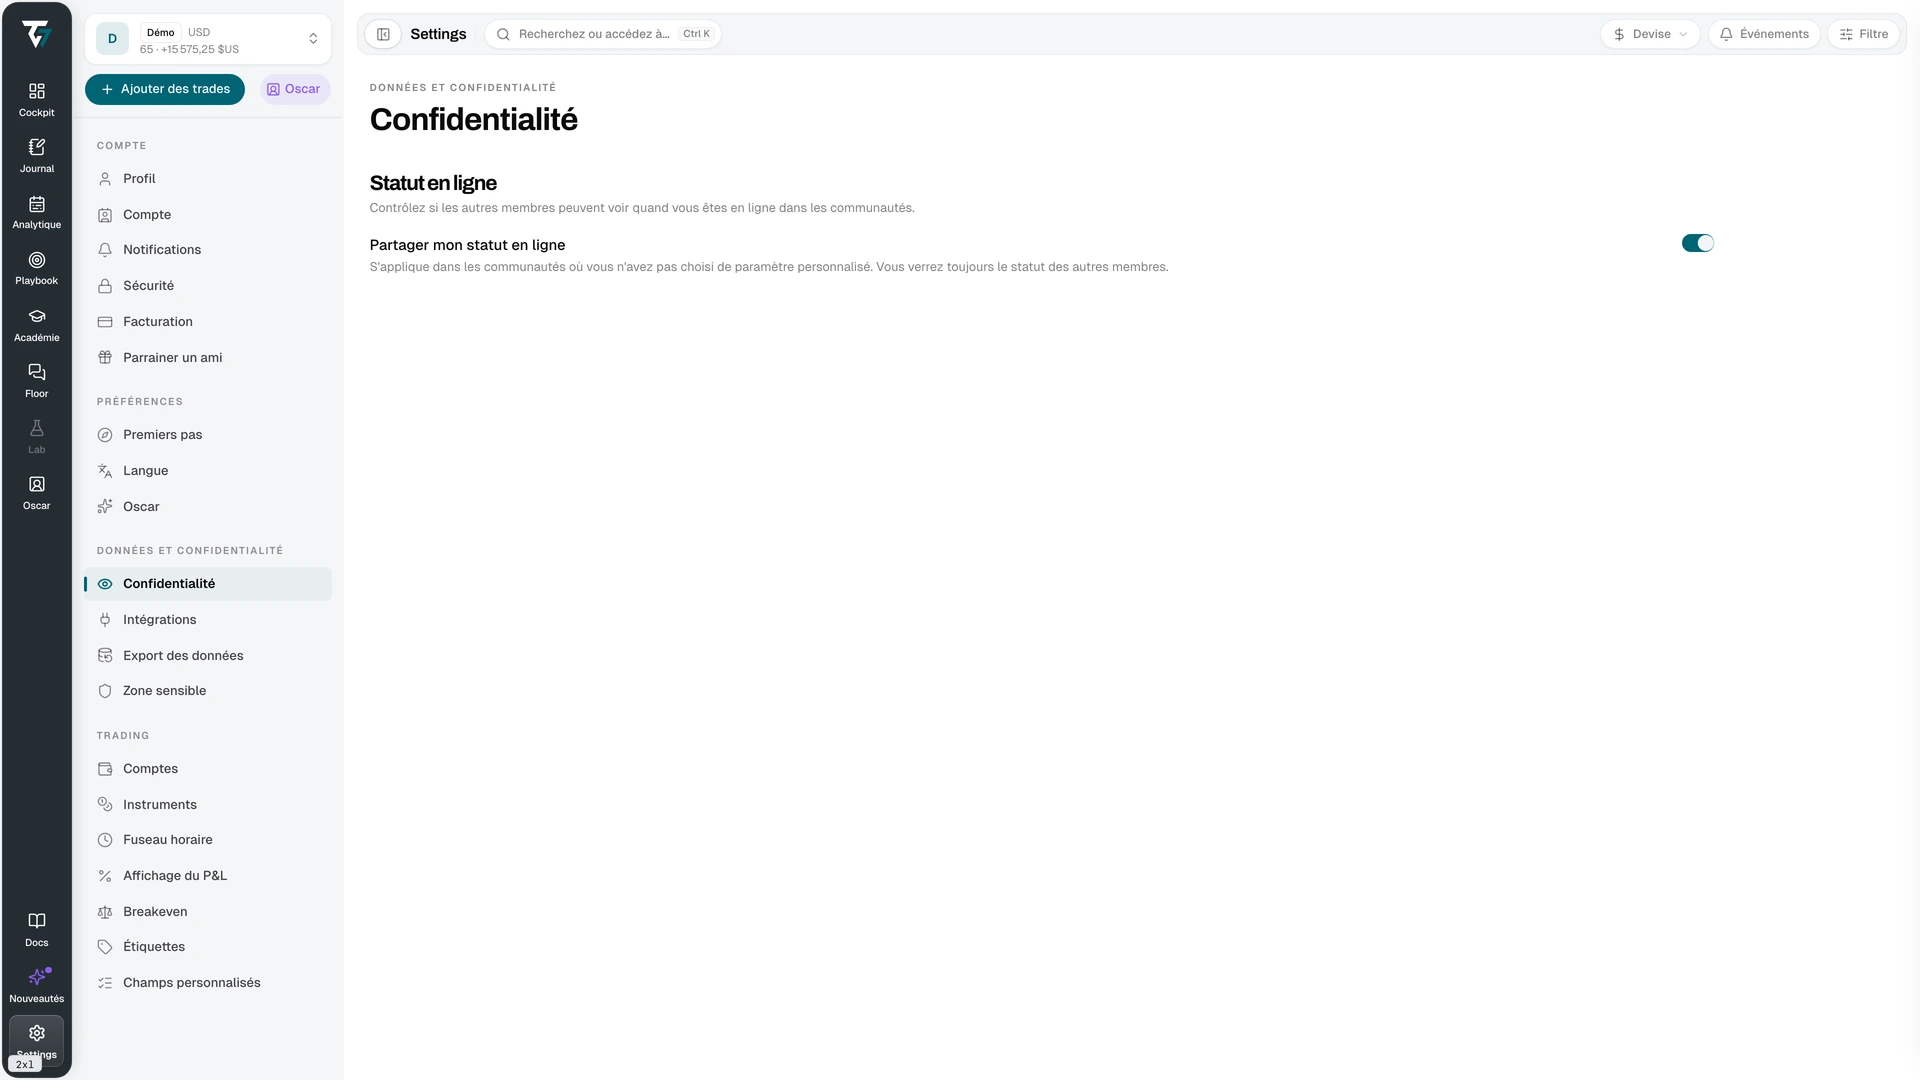Click the Profil user icon
The image size is (1920, 1080).
pos(105,179)
